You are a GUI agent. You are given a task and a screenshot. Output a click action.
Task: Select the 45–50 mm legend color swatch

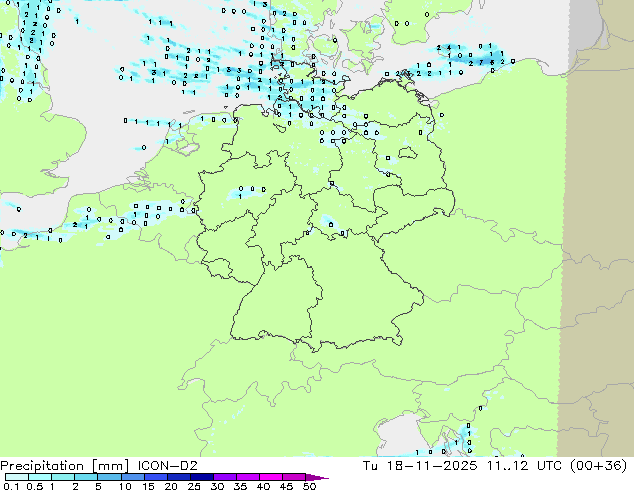(x=294, y=477)
